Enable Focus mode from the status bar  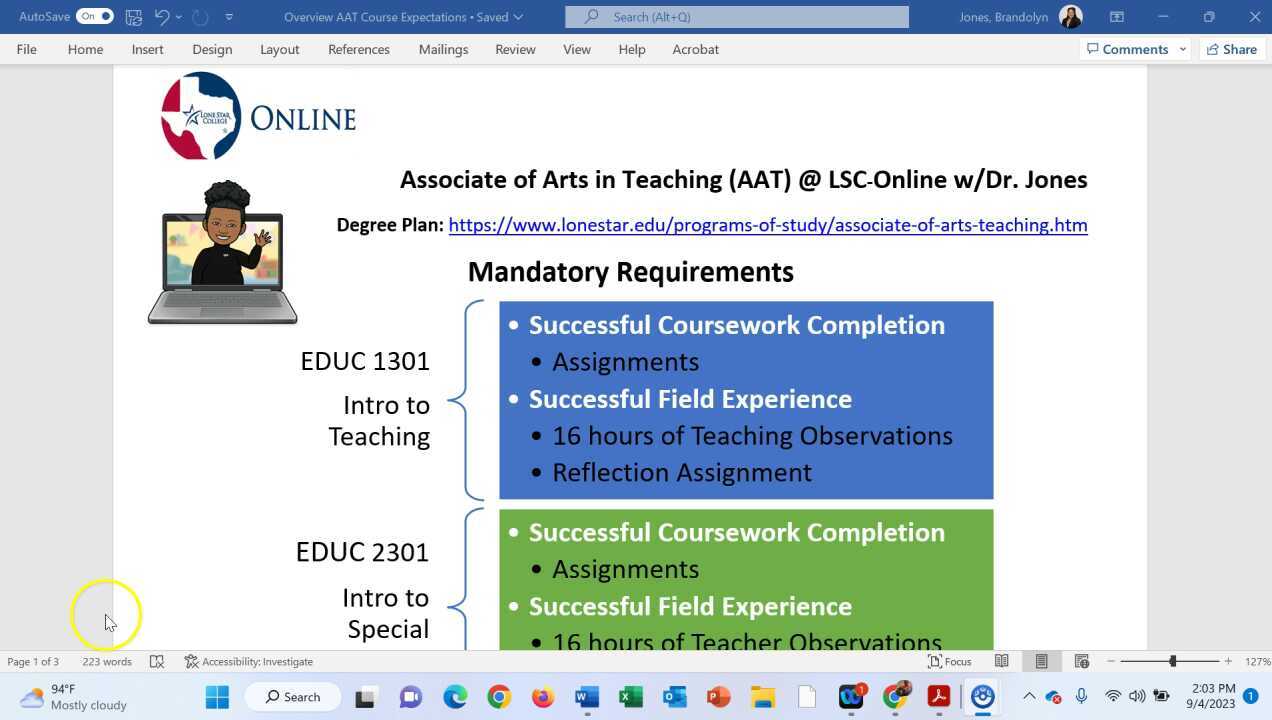click(x=950, y=661)
